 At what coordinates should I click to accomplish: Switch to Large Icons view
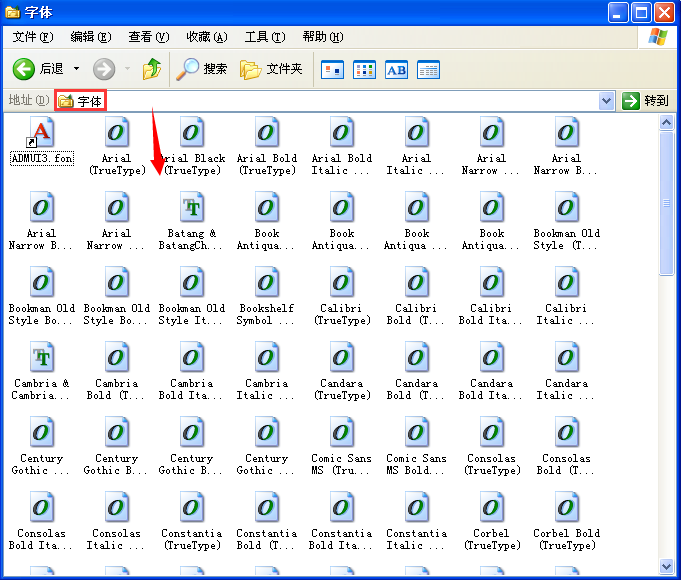[x=332, y=70]
